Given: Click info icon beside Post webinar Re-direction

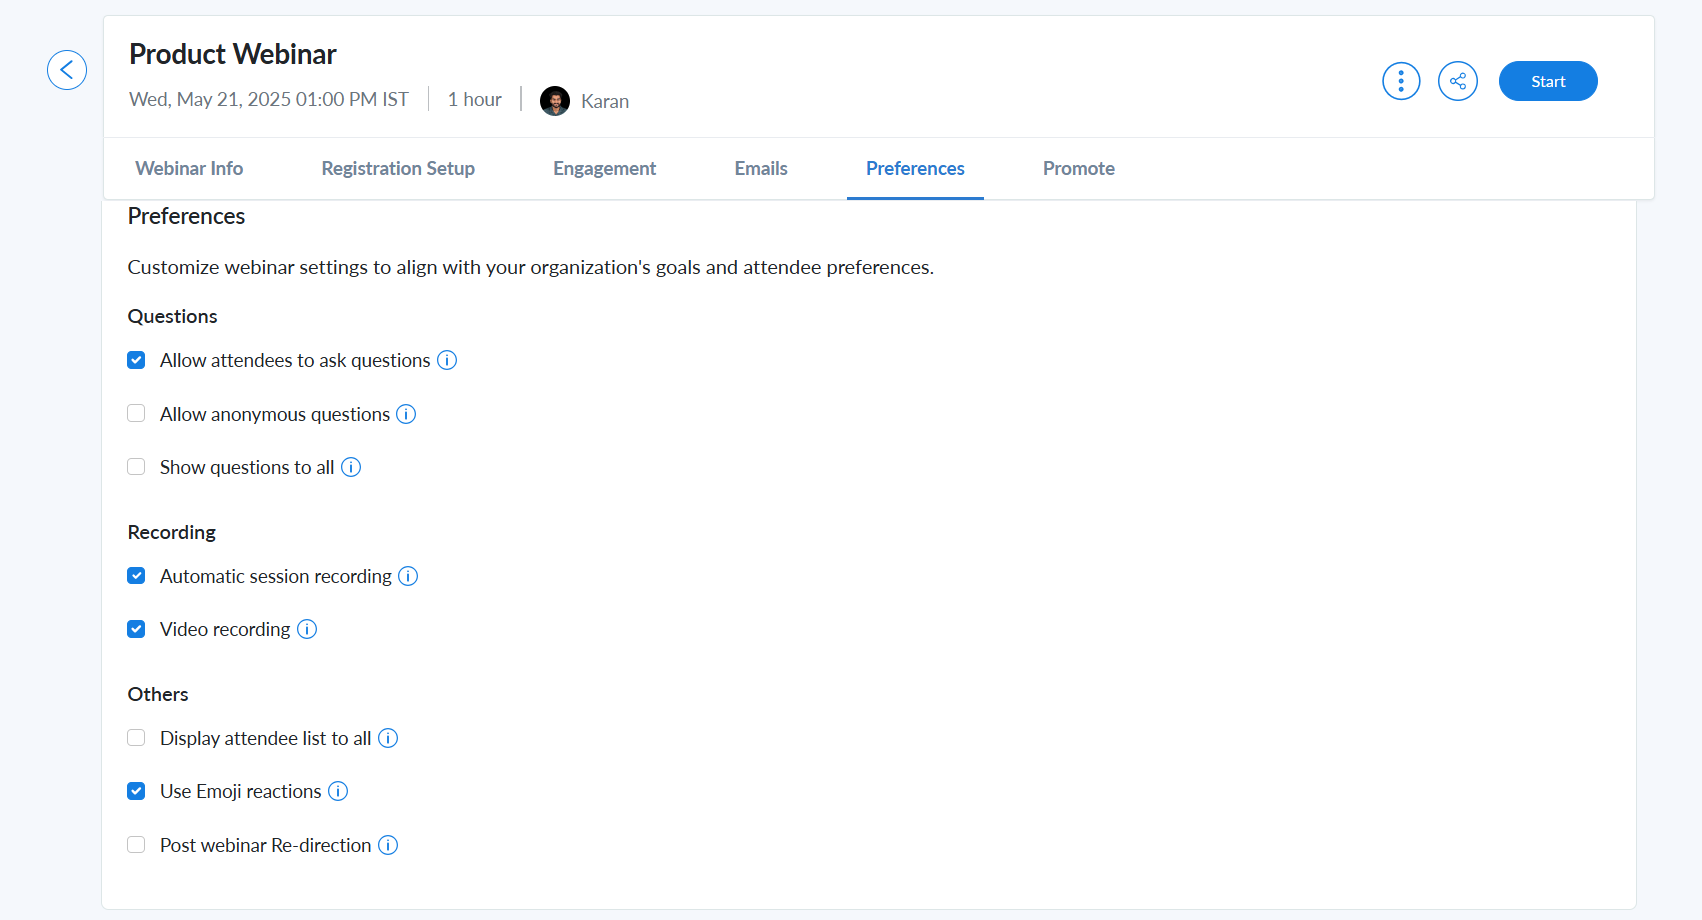Looking at the screenshot, I should [x=388, y=845].
